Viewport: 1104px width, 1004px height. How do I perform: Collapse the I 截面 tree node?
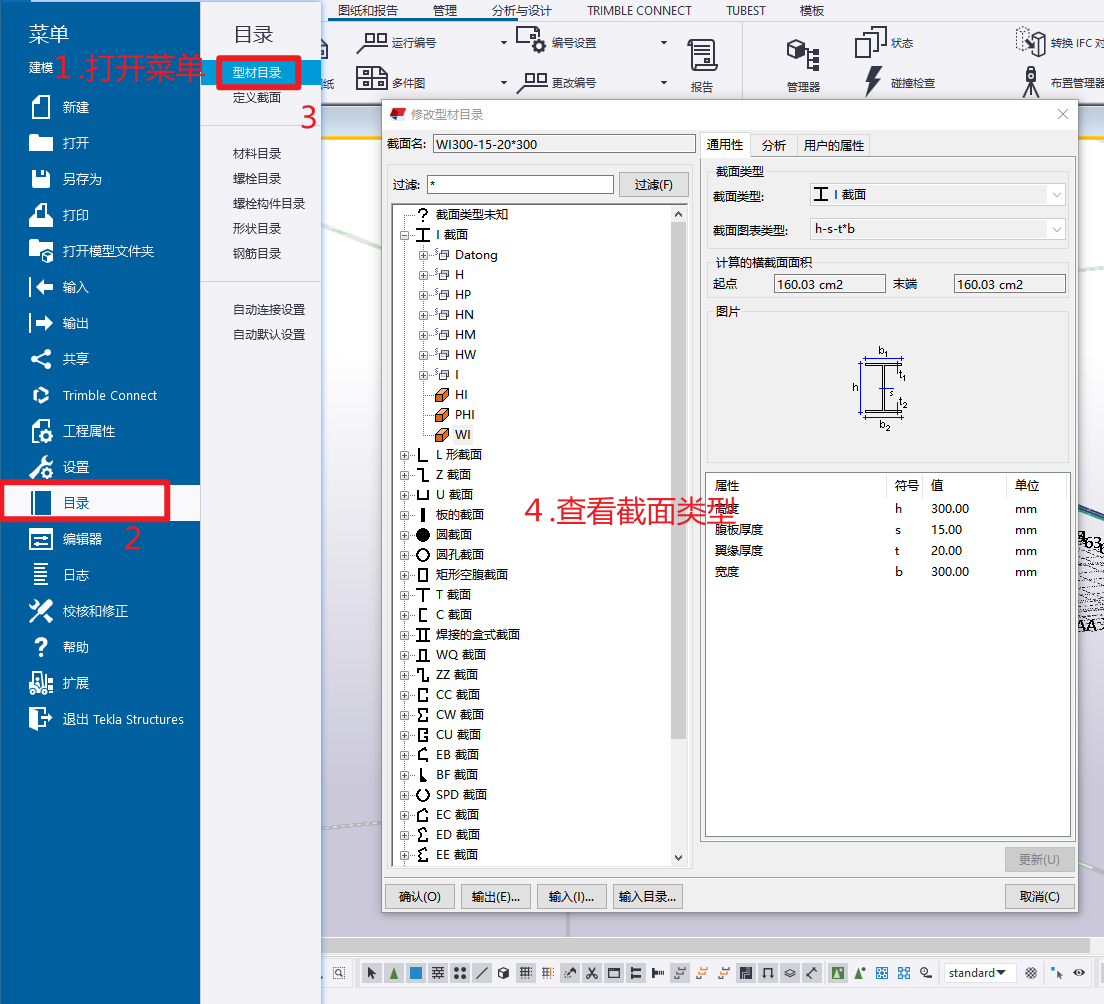405,235
